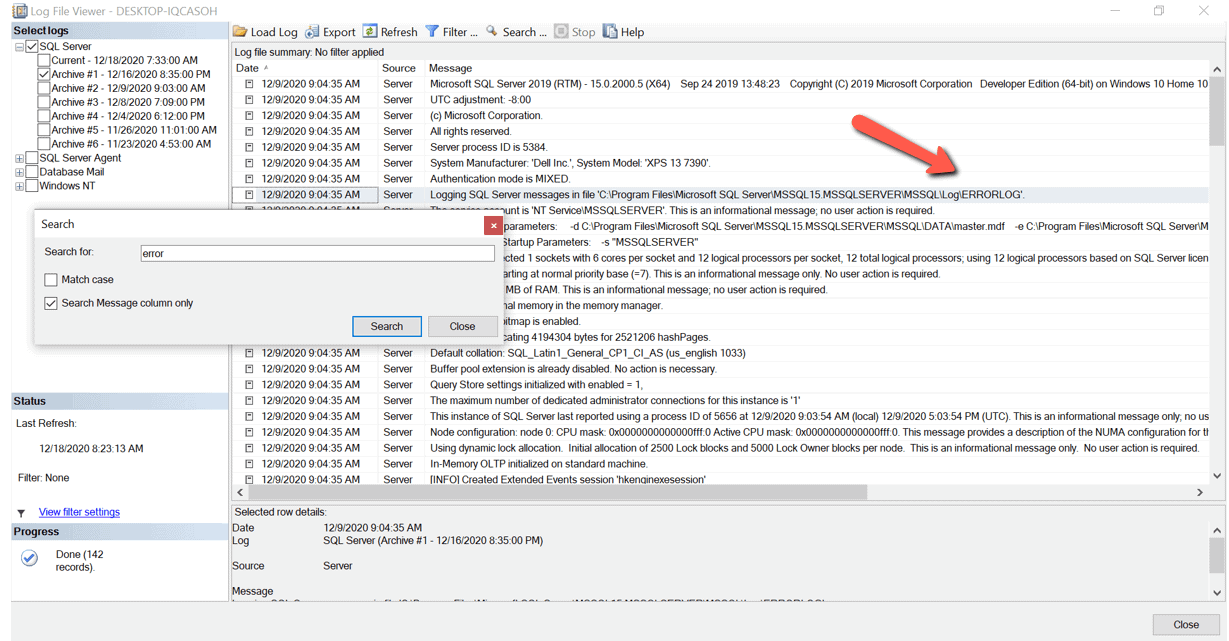
Task: Click the entry icon of the 'Default collation' row
Action: click(x=250, y=353)
